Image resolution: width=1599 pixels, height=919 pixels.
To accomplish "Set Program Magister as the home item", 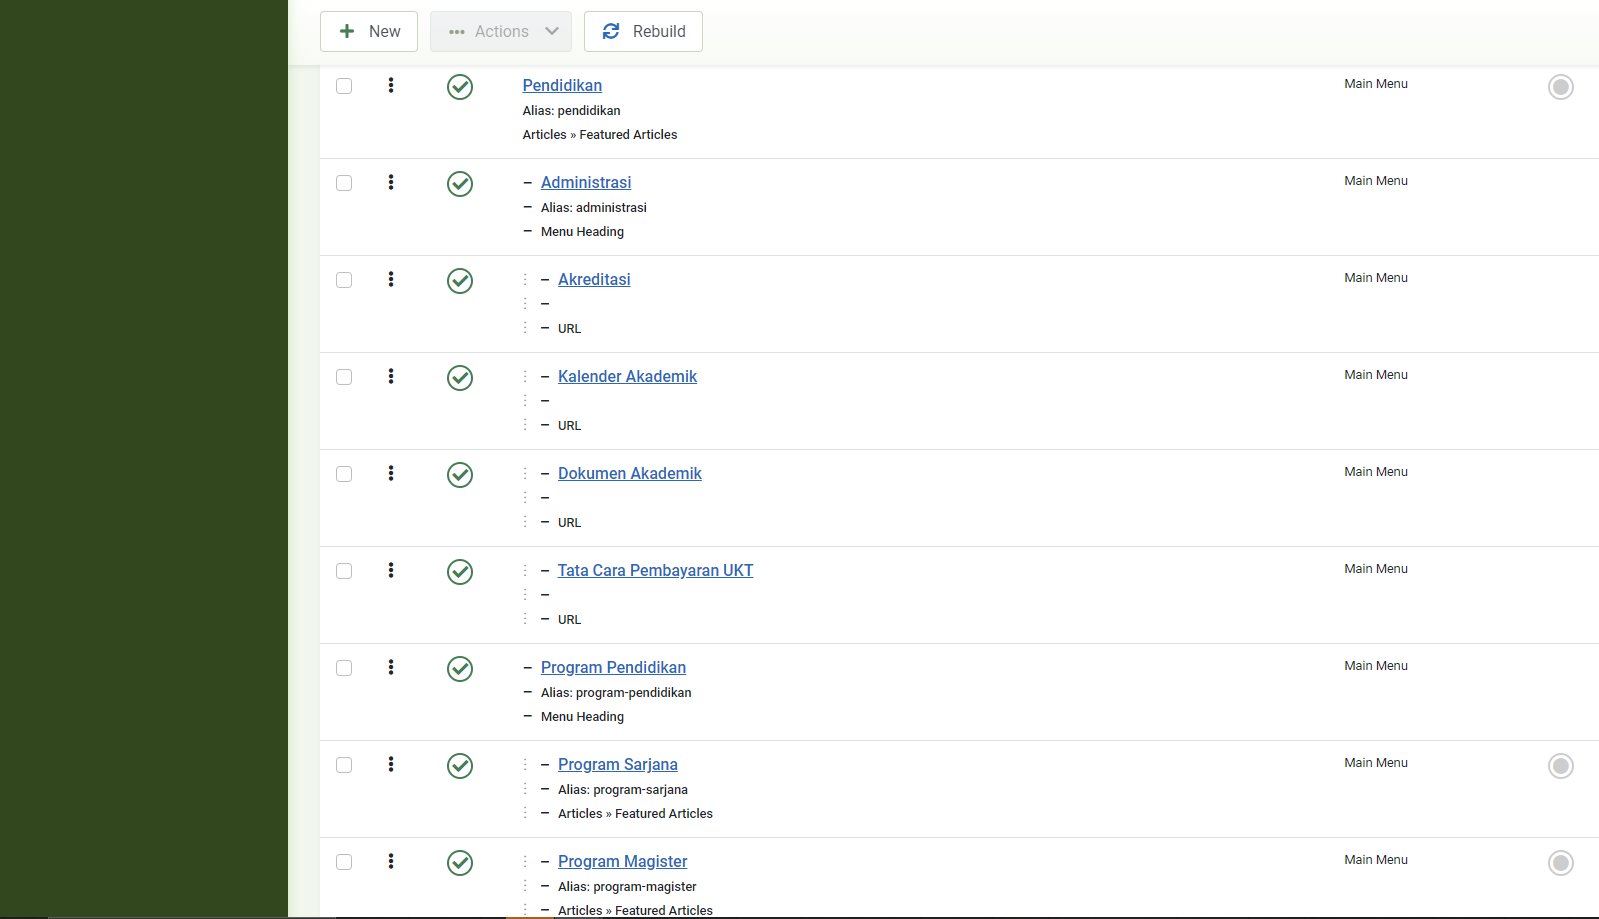I will point(1561,863).
